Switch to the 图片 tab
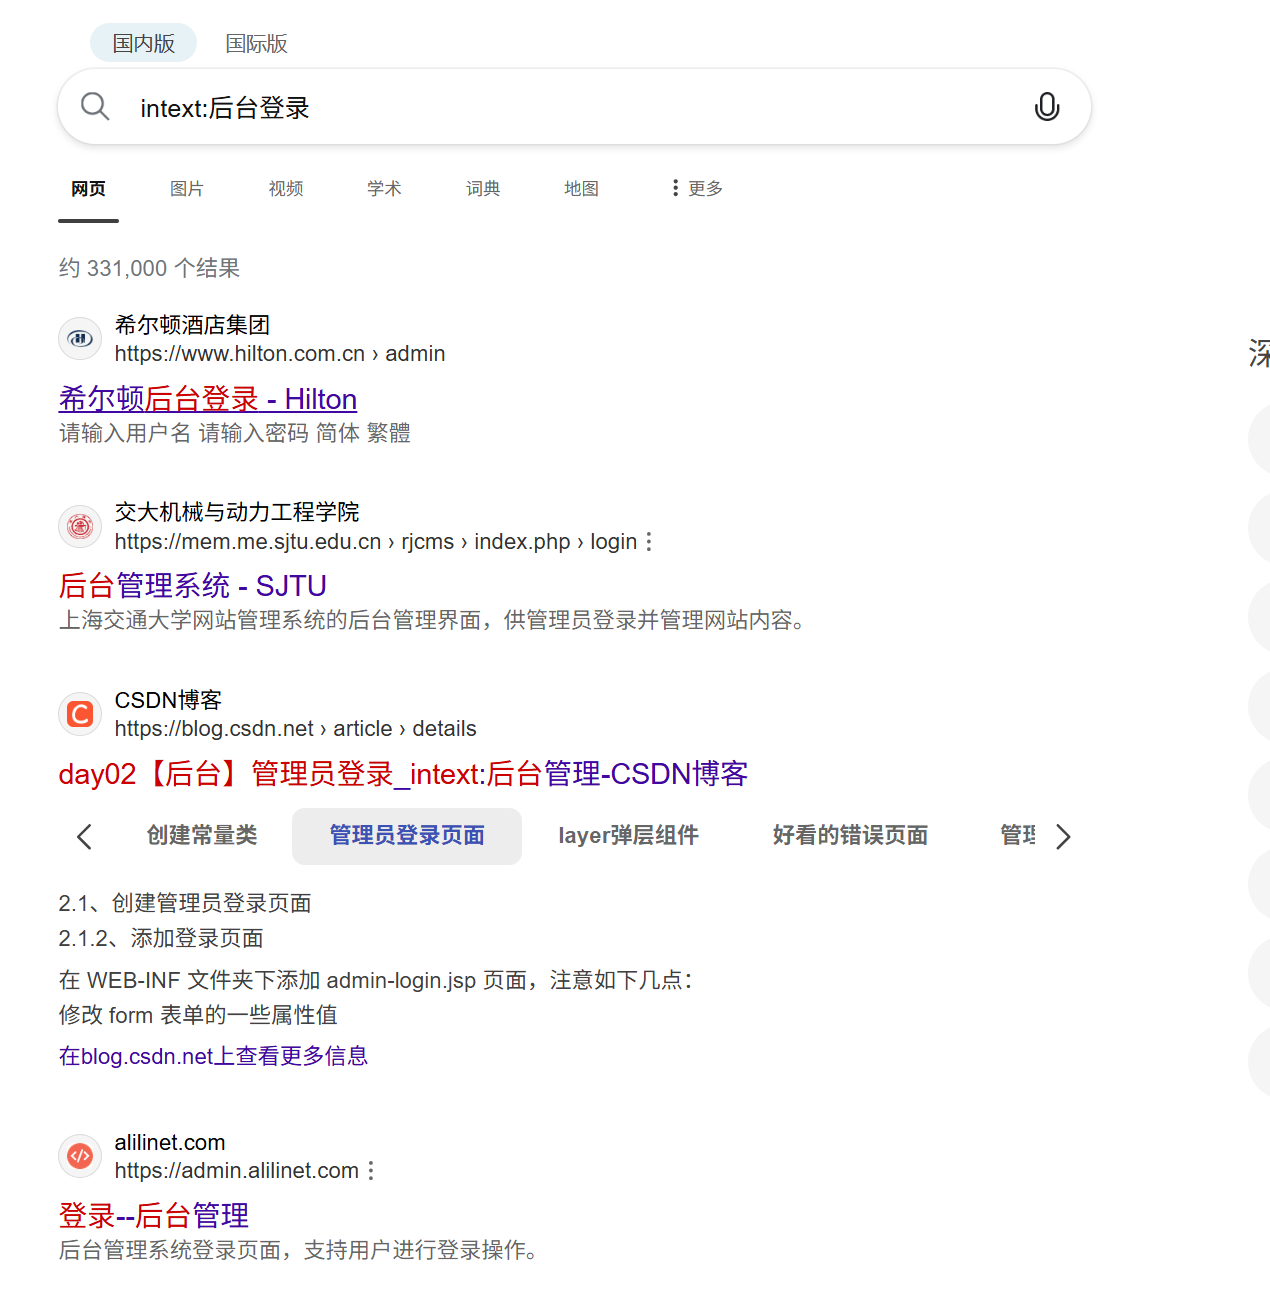The width and height of the screenshot is (1270, 1306). click(x=187, y=188)
